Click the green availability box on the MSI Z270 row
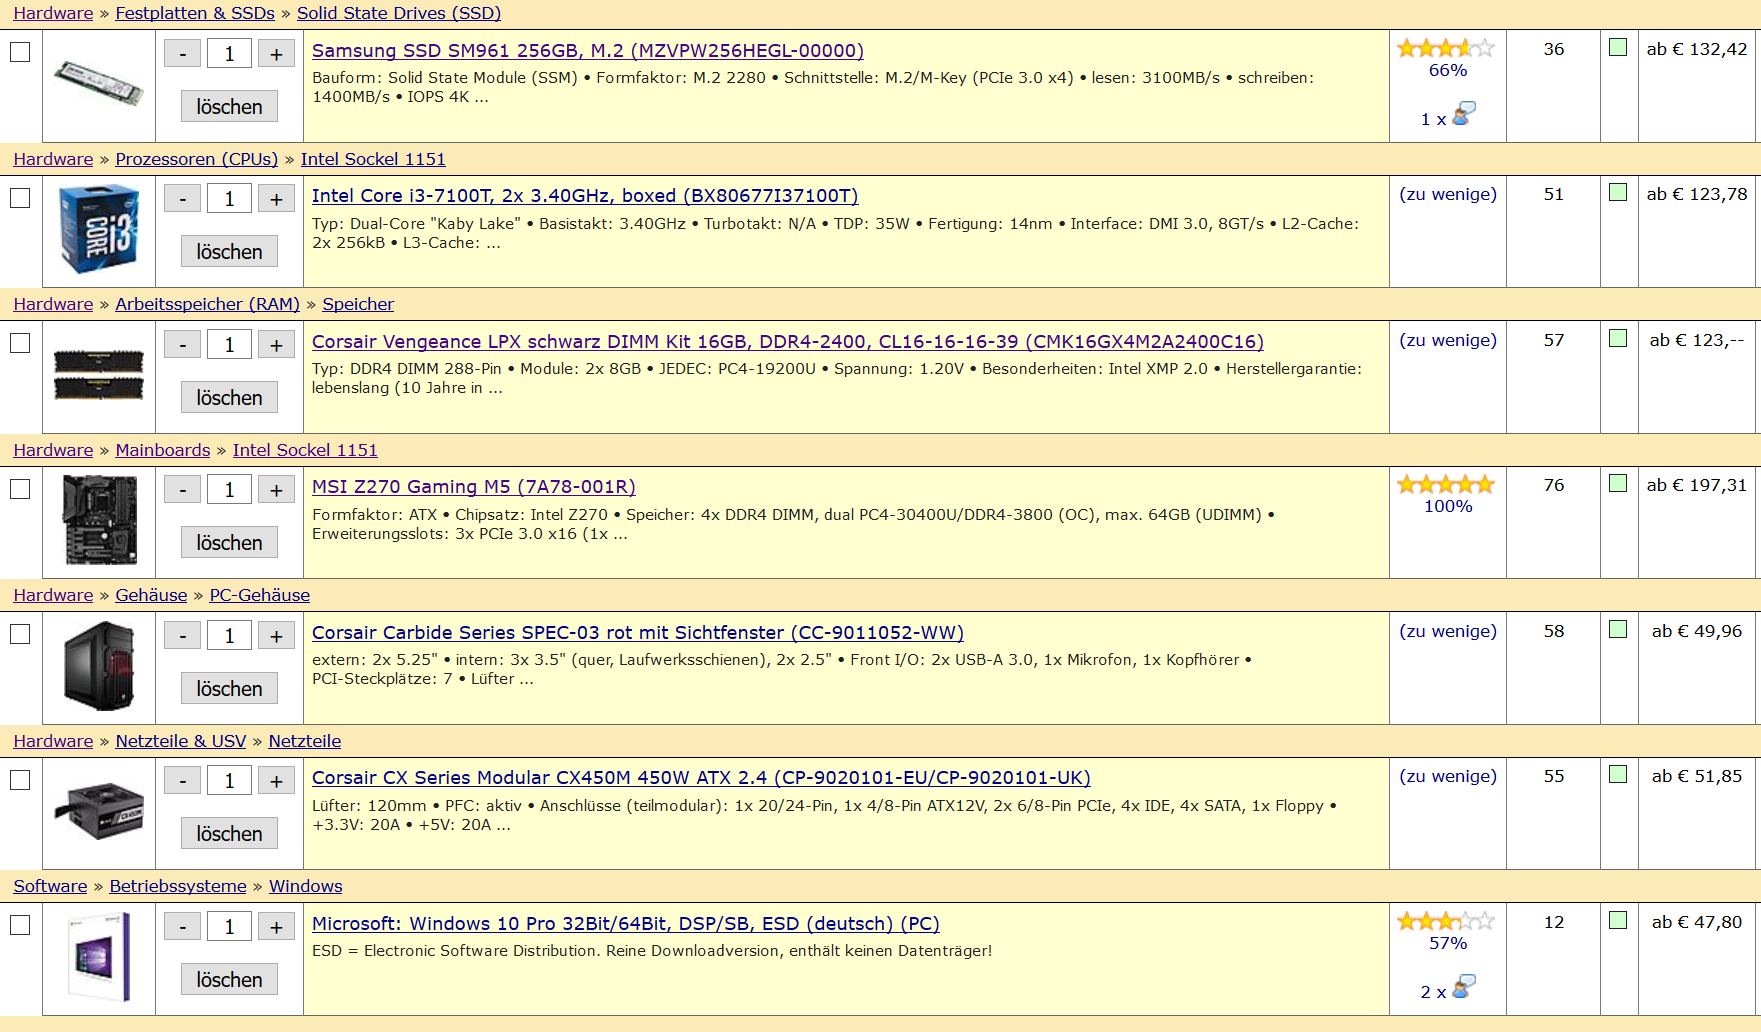This screenshot has height=1032, width=1761. [1618, 483]
